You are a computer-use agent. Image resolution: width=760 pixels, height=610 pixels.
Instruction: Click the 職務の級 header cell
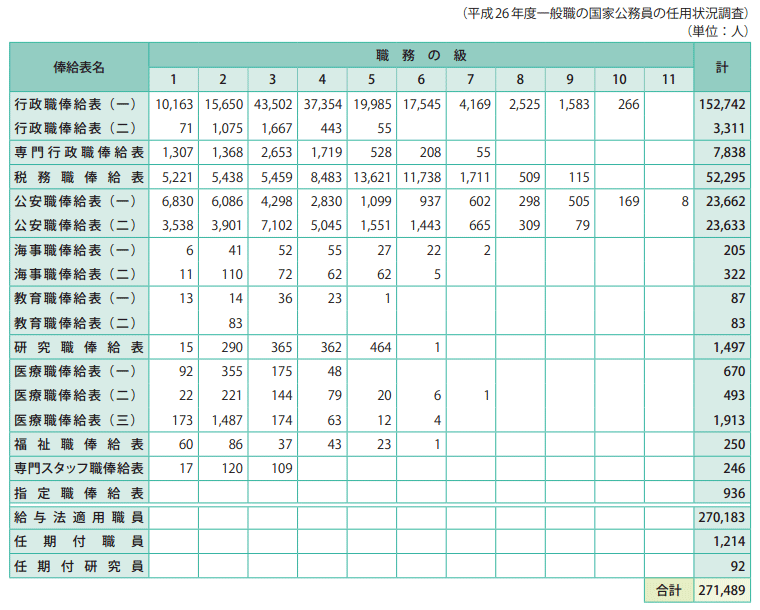(x=421, y=55)
